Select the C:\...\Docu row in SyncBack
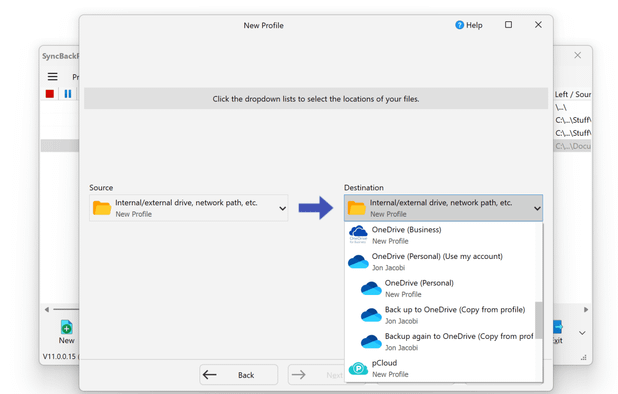Image resolution: width=618 pixels, height=394 pixels. pyautogui.click(x=573, y=146)
